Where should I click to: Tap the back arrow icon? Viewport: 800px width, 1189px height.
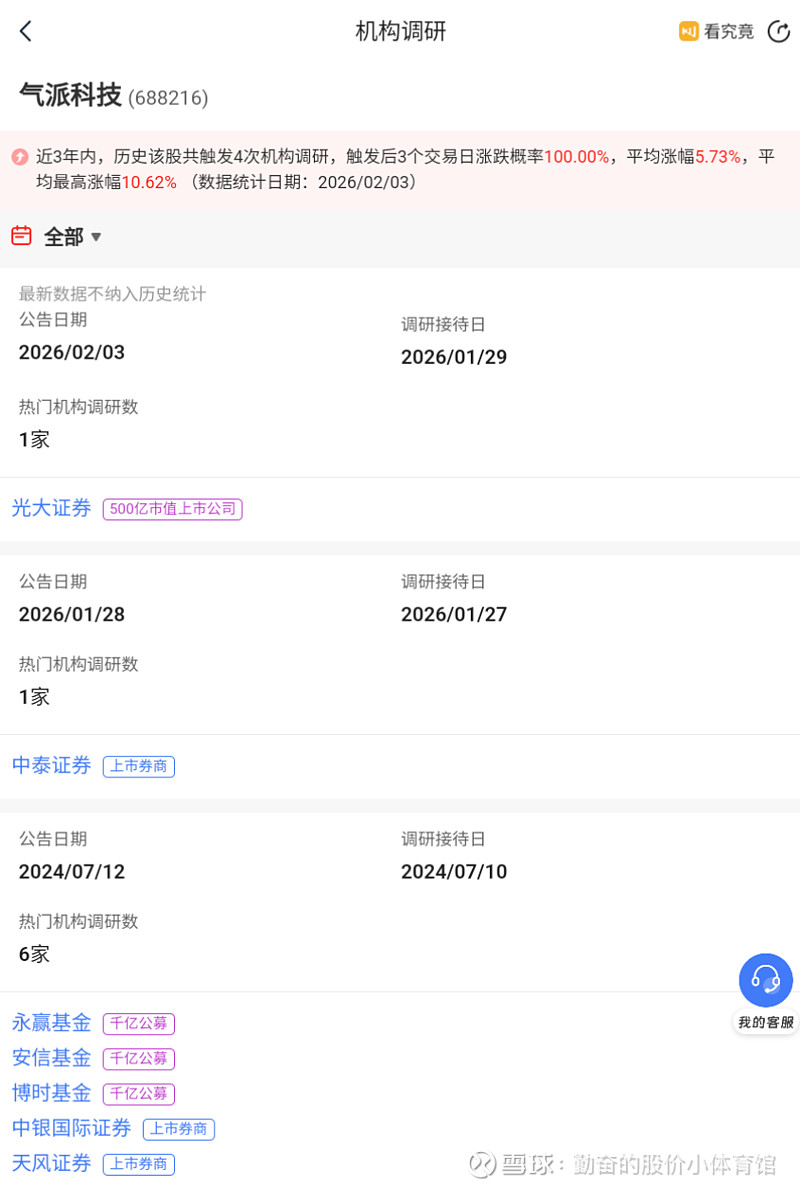click(x=26, y=31)
